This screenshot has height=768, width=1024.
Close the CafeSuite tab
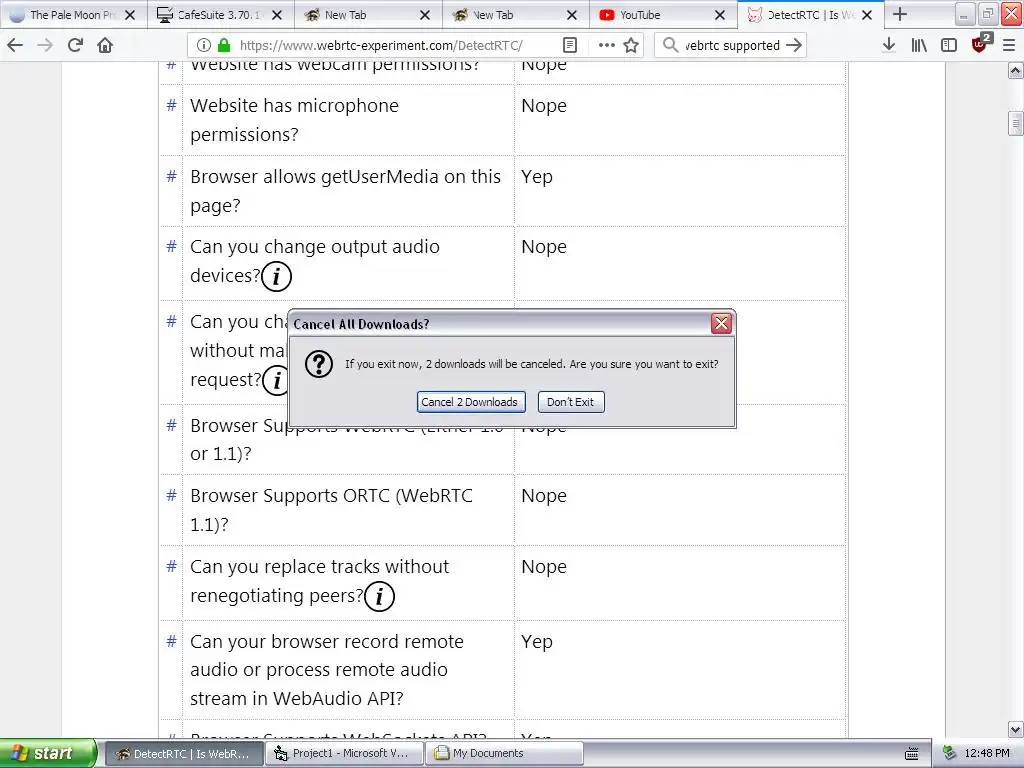[277, 14]
